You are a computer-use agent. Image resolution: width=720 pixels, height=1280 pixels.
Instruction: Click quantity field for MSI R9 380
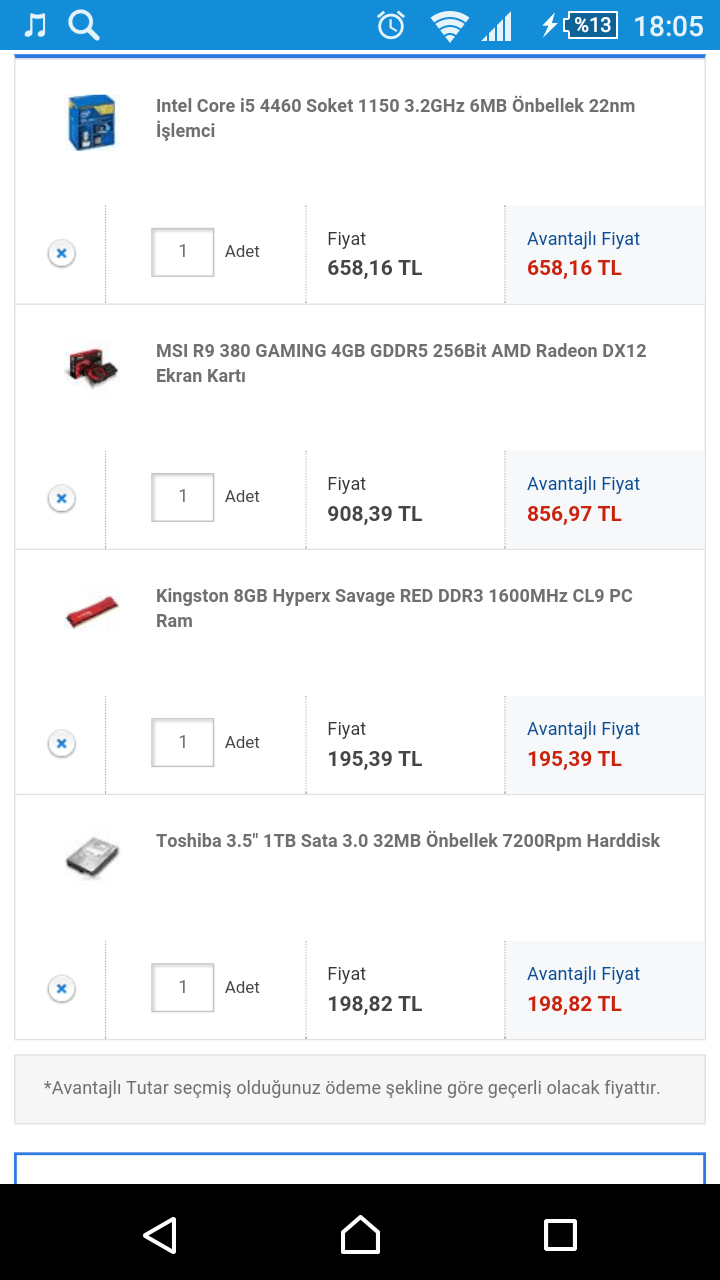182,497
